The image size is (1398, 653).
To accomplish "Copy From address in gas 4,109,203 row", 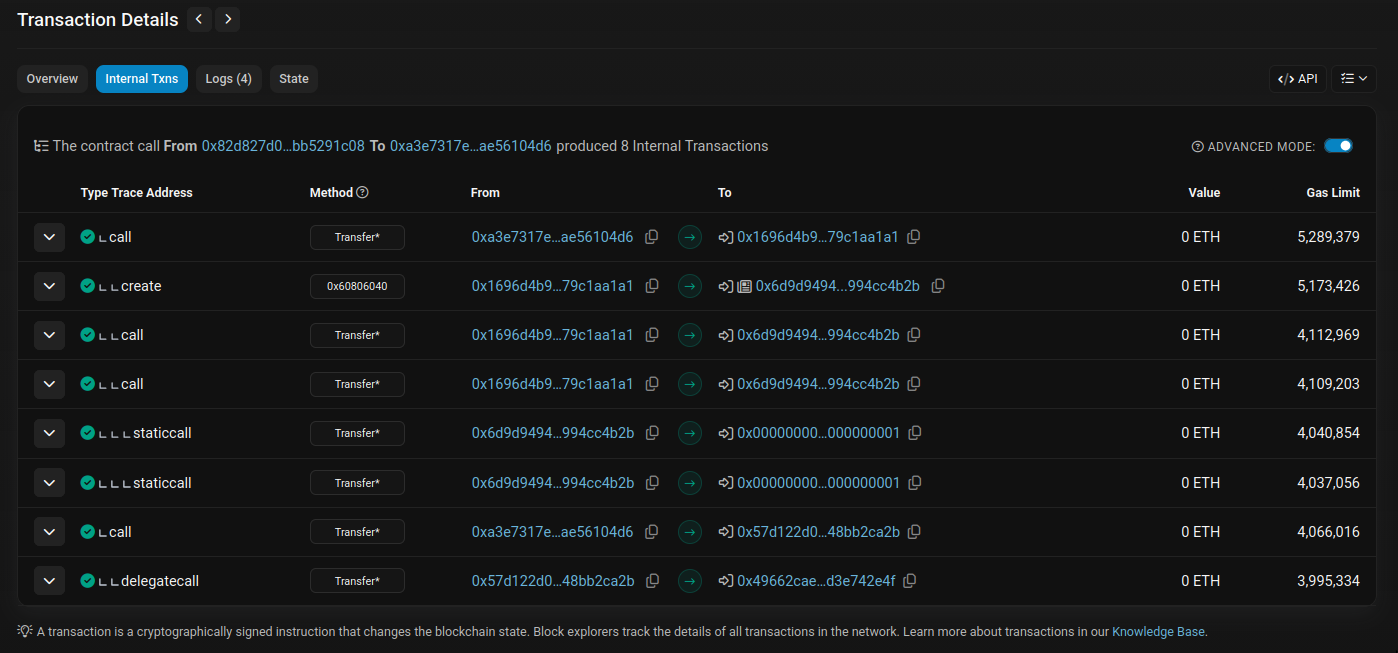I will pyautogui.click(x=652, y=384).
